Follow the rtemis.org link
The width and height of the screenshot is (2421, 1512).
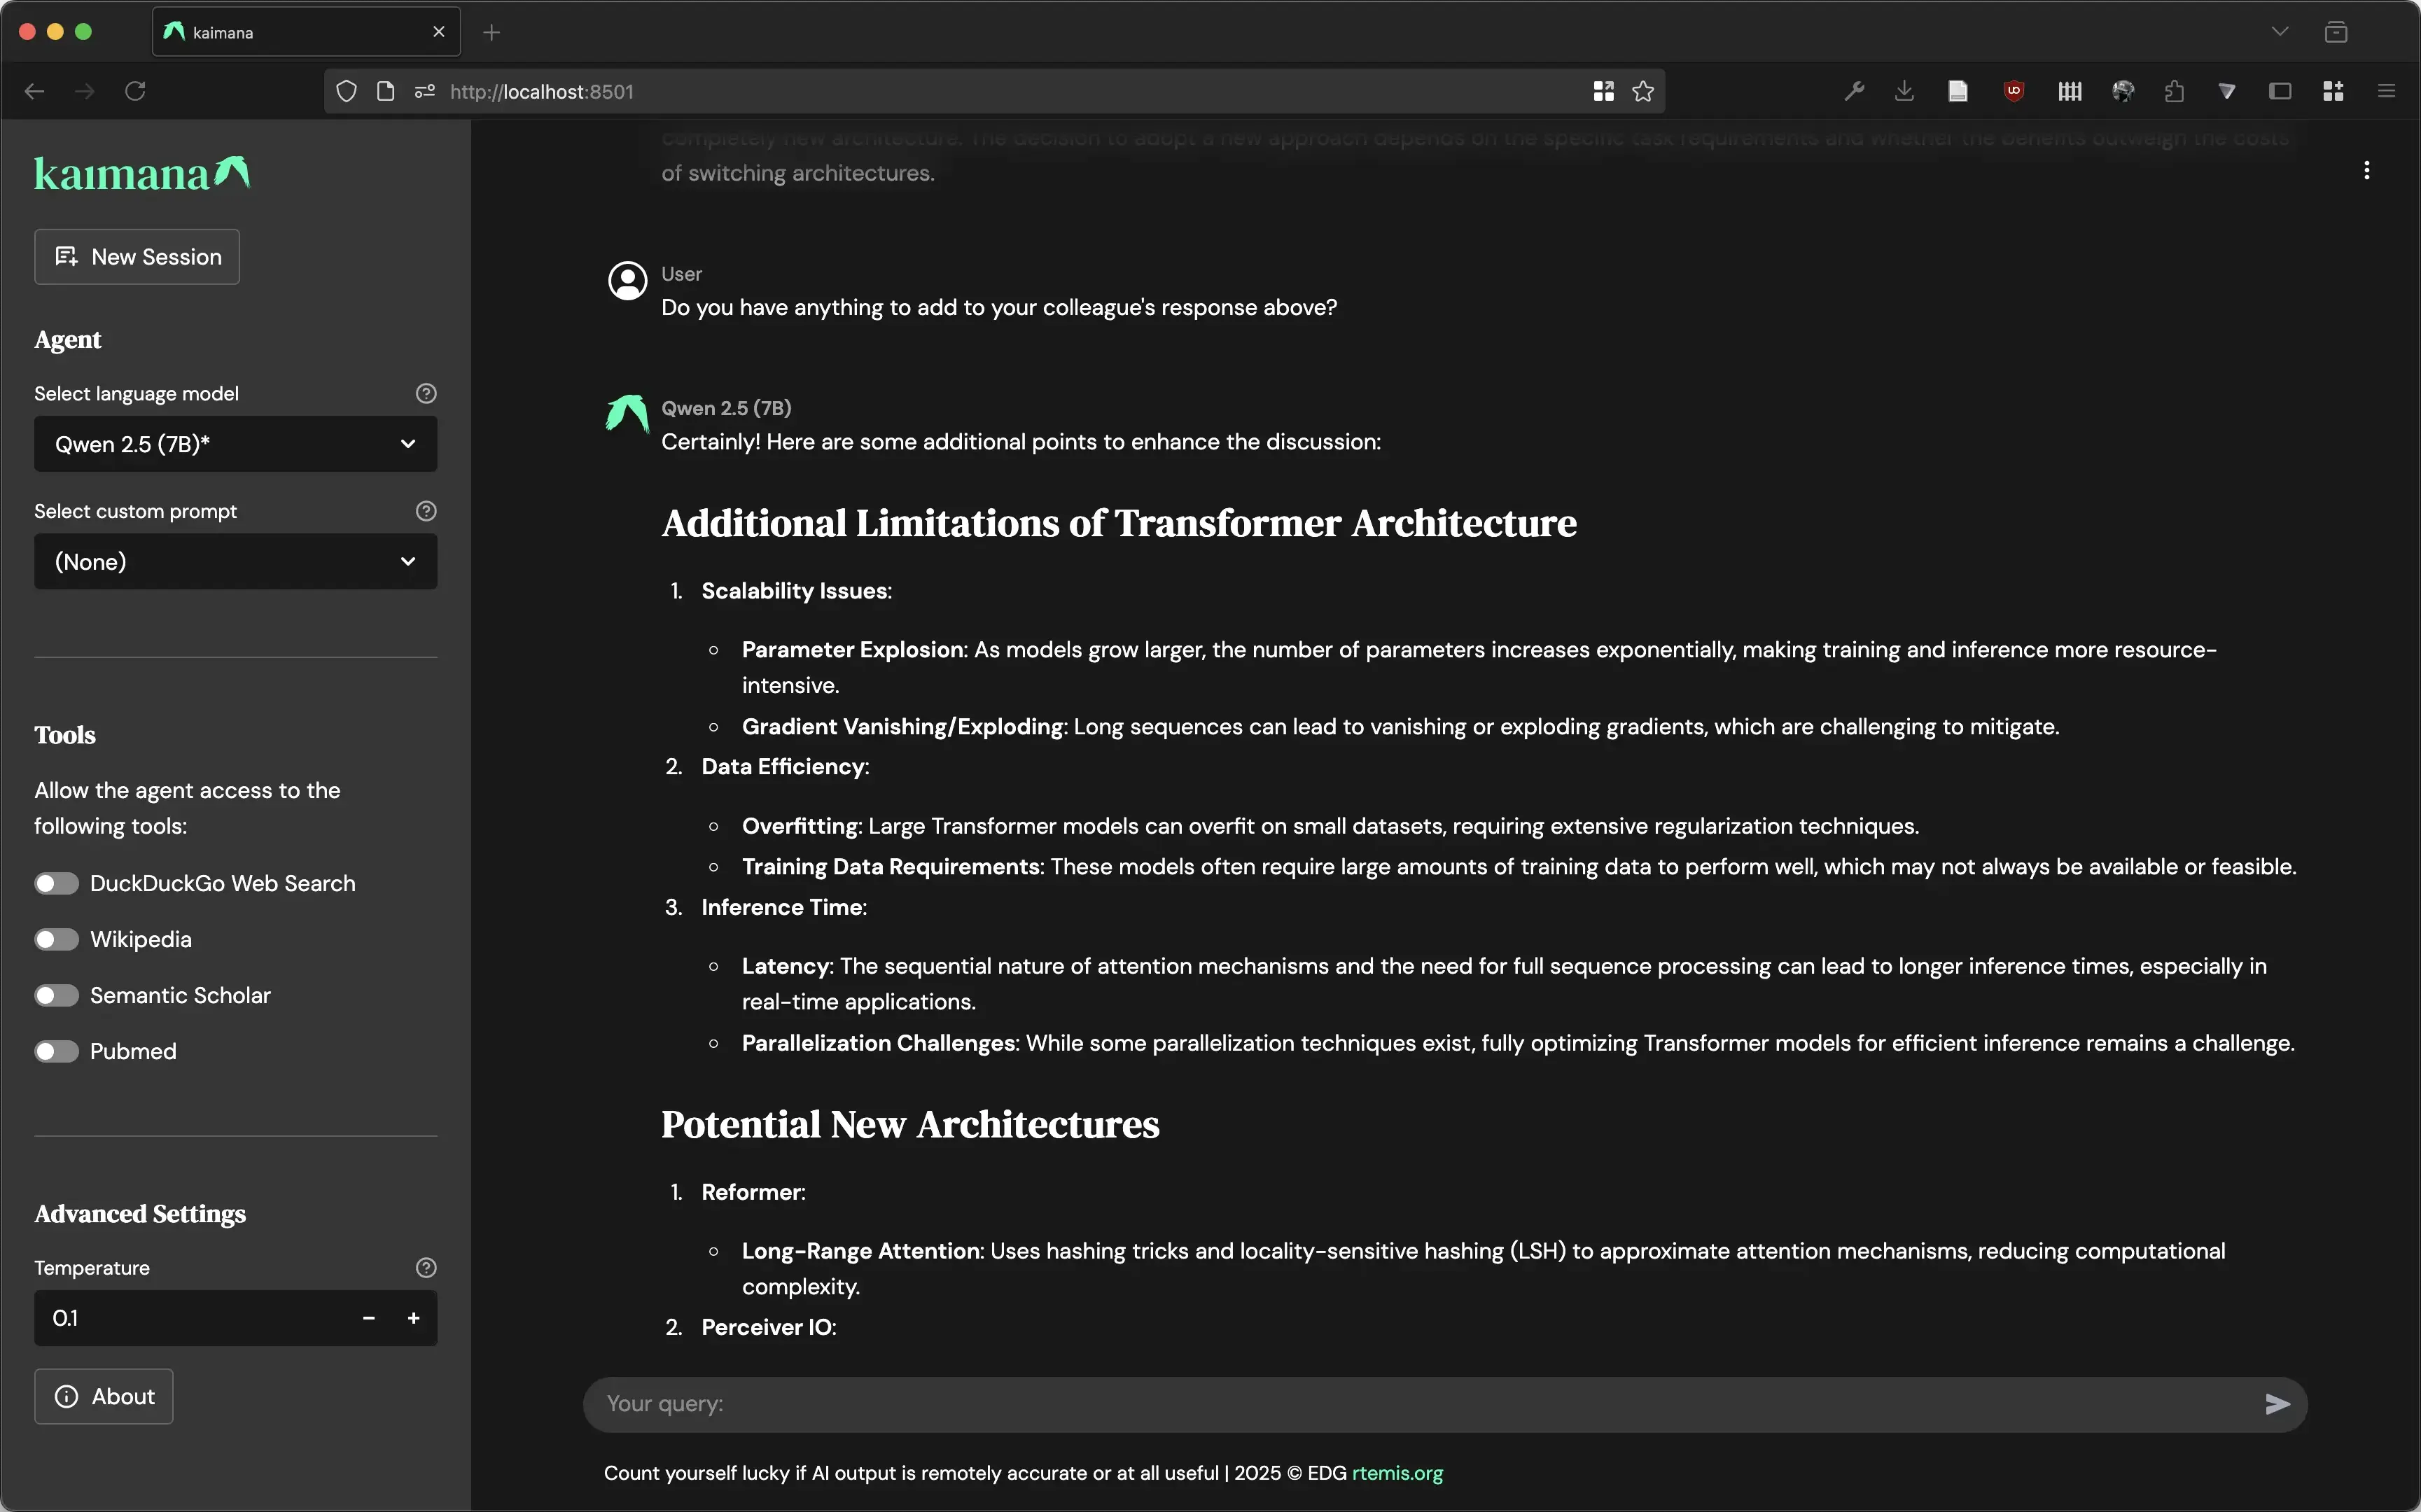pos(1397,1473)
